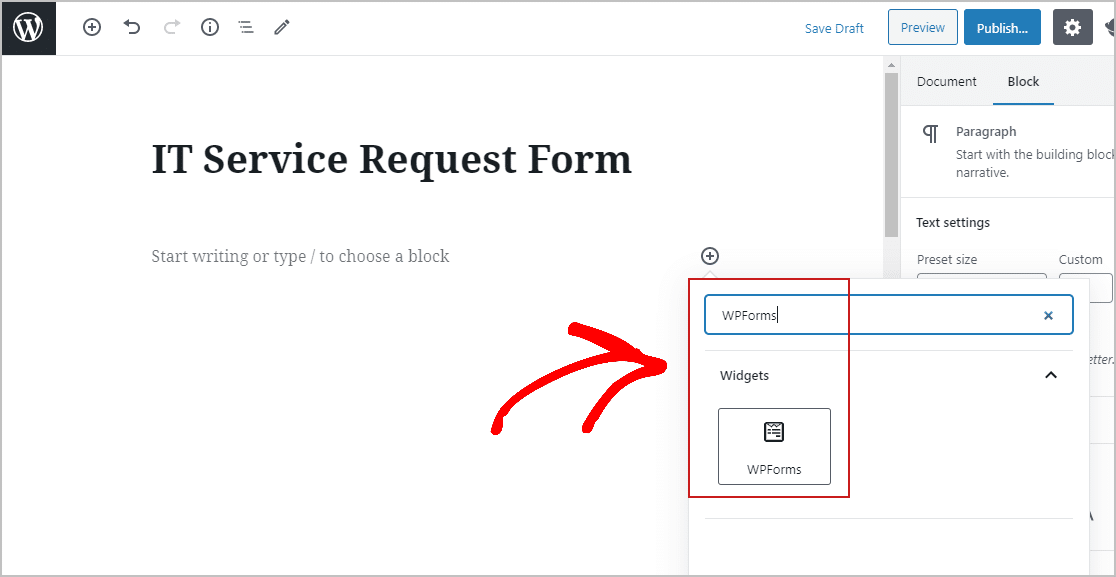Click the WordPress logo icon
Image resolution: width=1116 pixels, height=577 pixels.
click(x=28, y=27)
